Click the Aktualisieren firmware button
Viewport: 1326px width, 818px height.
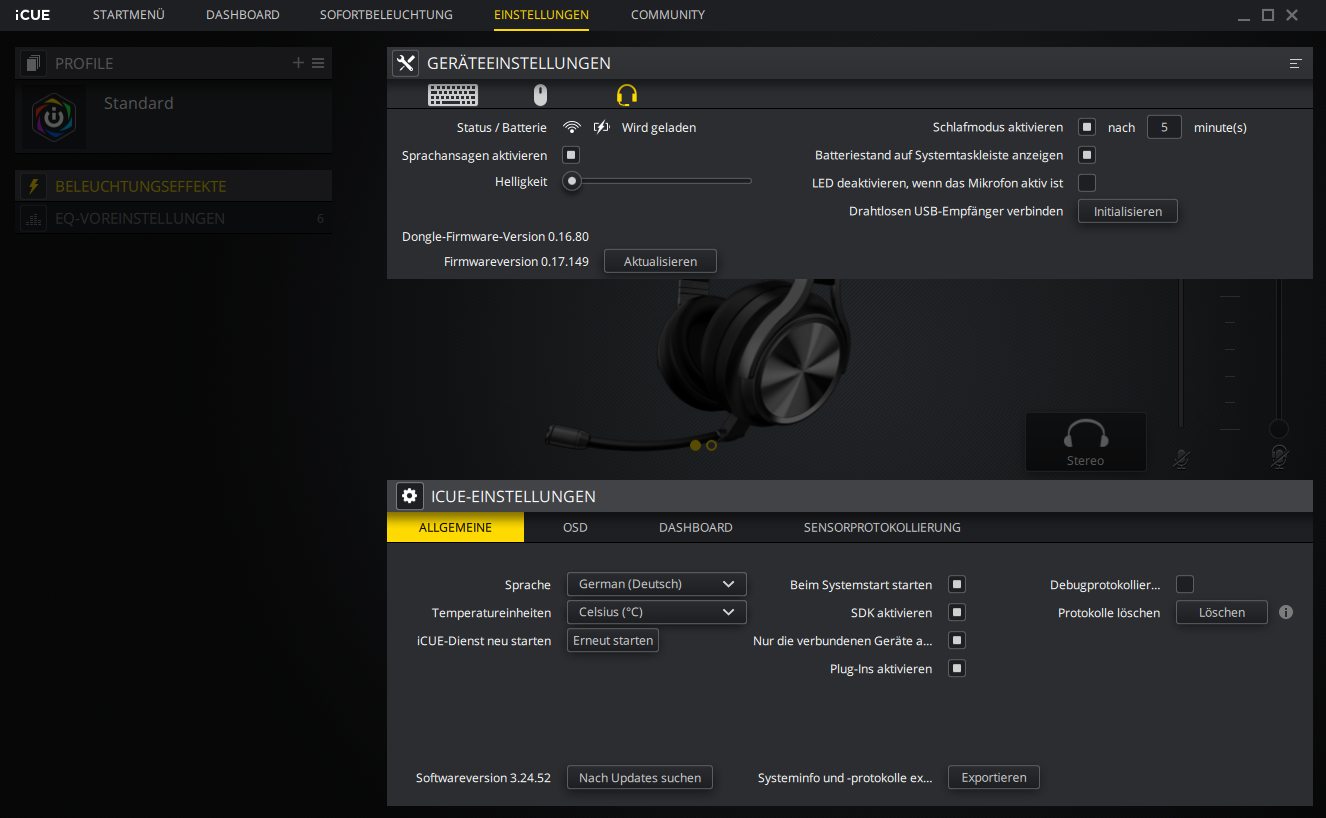tap(660, 261)
